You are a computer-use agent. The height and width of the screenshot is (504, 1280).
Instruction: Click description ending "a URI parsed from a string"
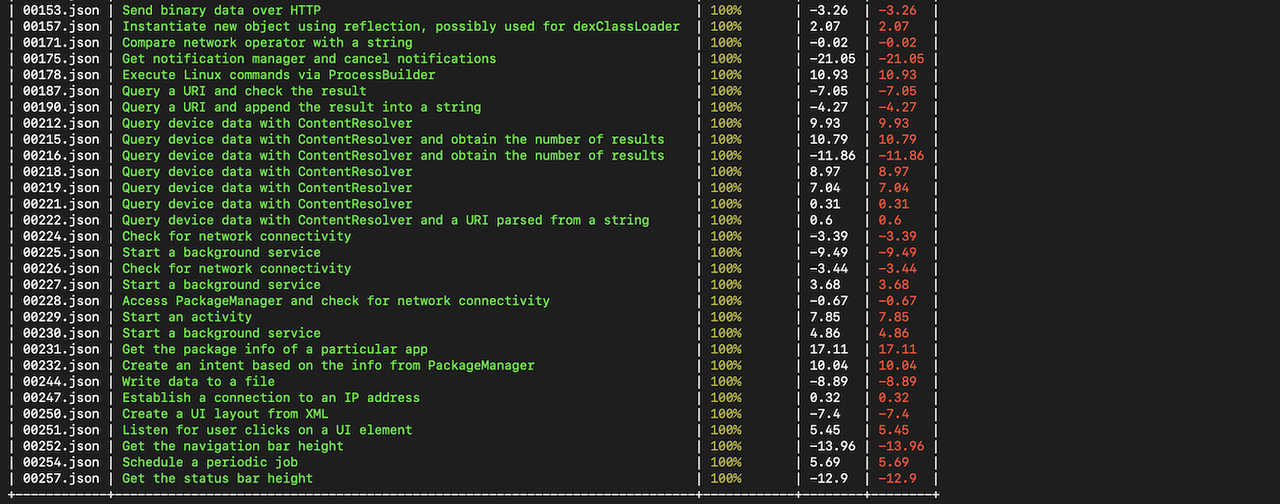coord(385,220)
